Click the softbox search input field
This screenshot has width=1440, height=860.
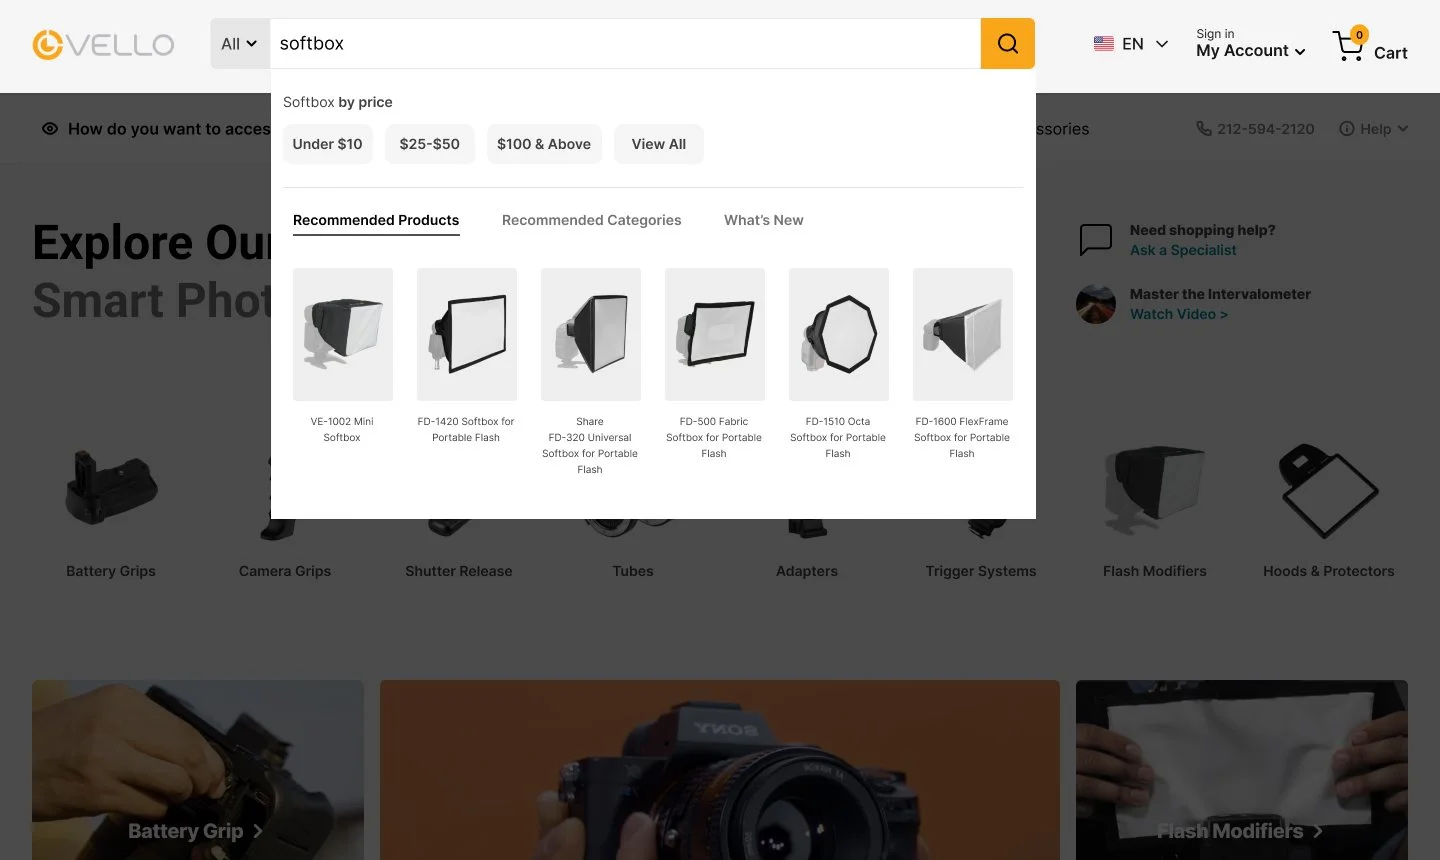pyautogui.click(x=625, y=44)
